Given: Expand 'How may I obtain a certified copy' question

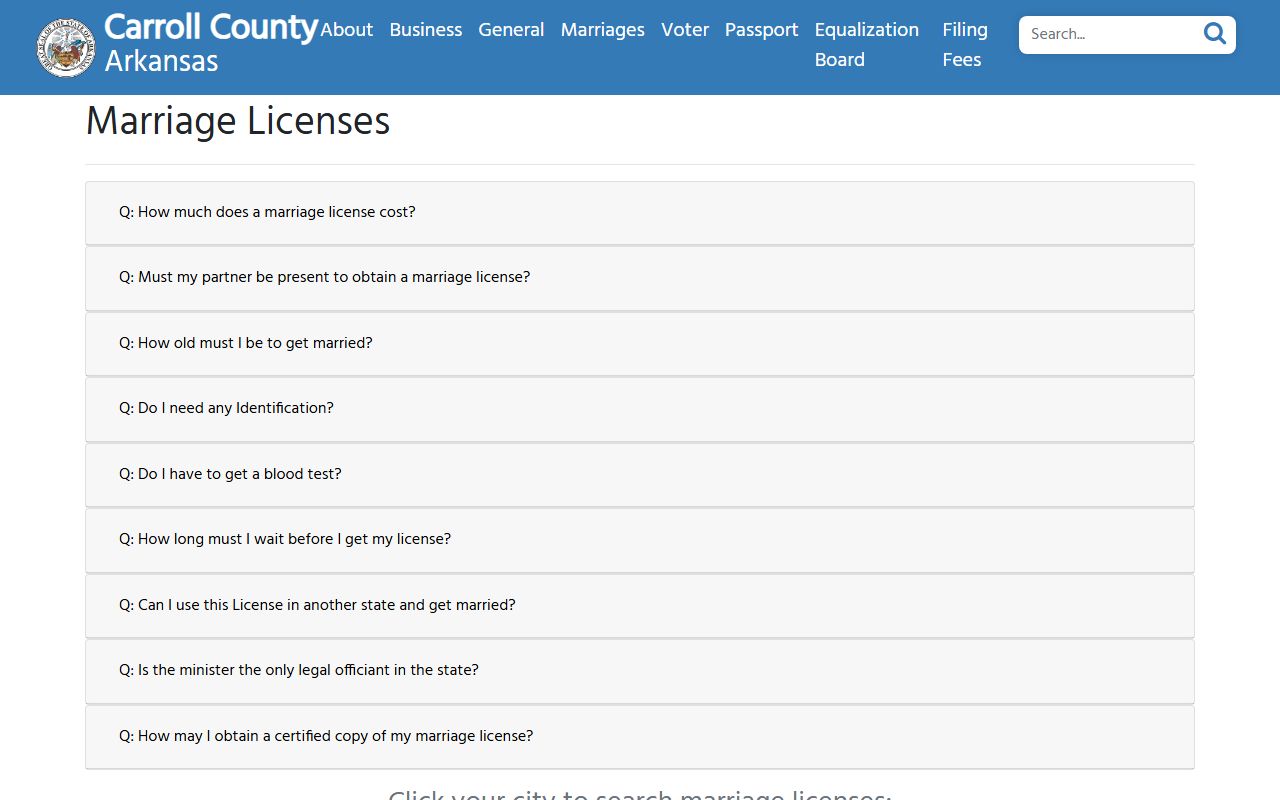Looking at the screenshot, I should pyautogui.click(x=640, y=737).
